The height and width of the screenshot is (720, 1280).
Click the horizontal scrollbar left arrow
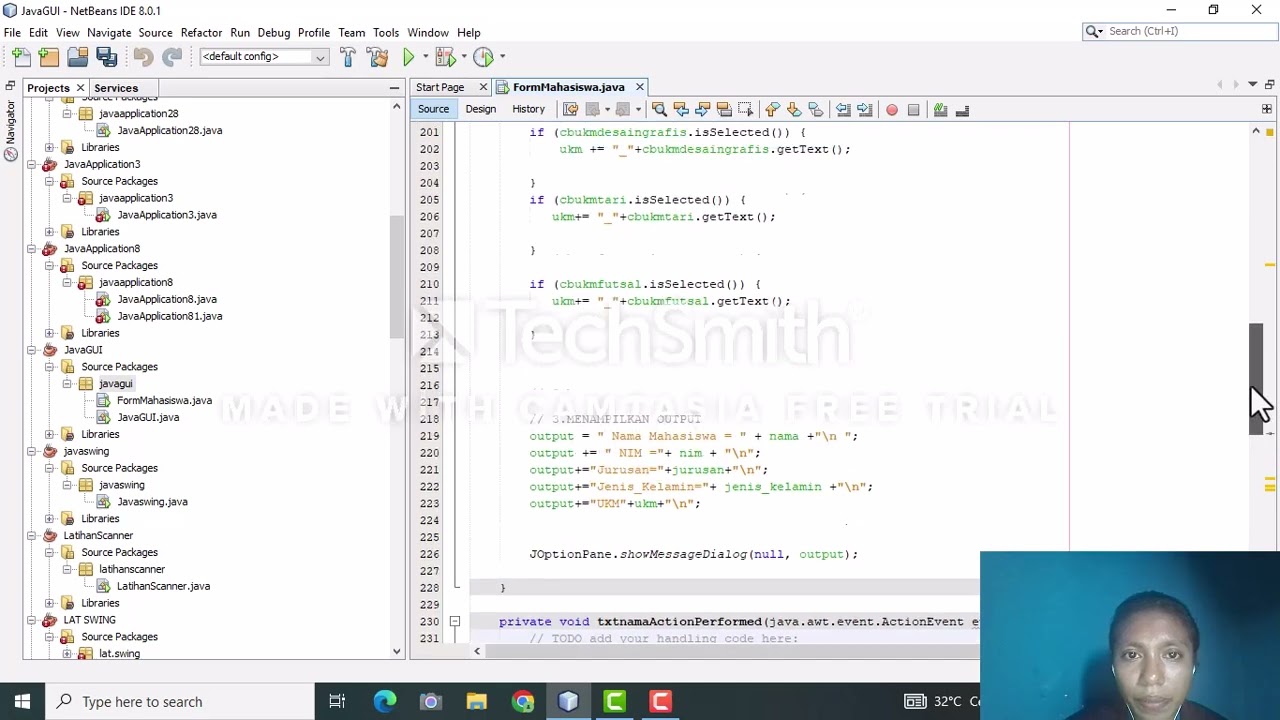click(x=476, y=652)
